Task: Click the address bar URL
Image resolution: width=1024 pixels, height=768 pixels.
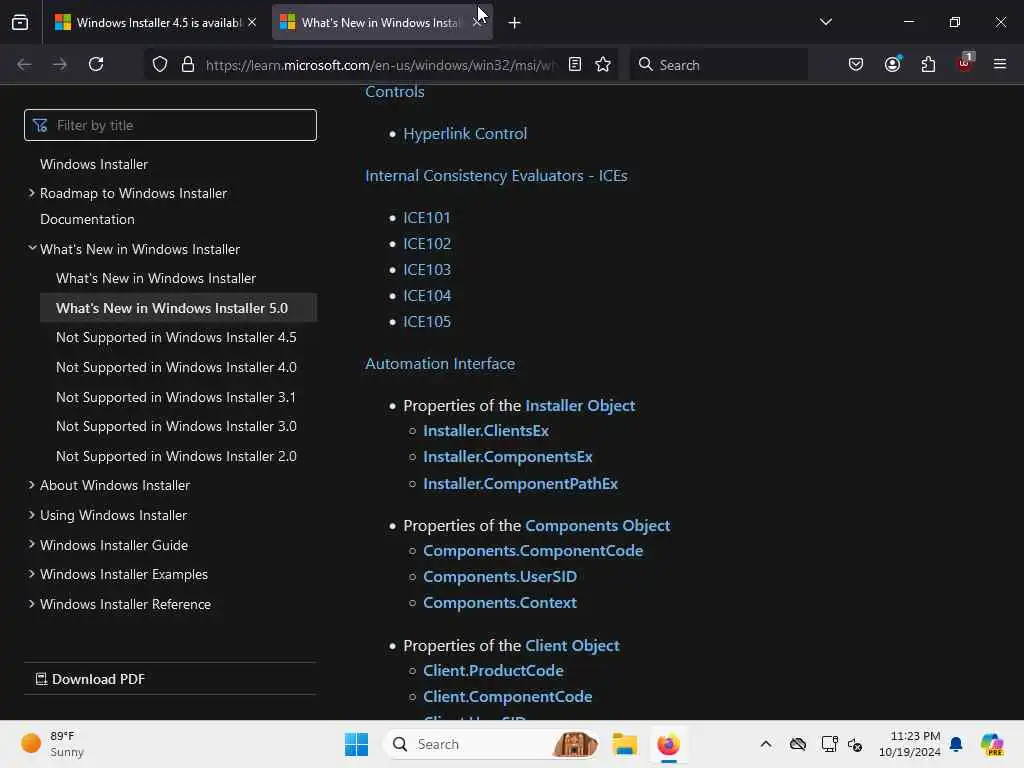Action: 381,65
